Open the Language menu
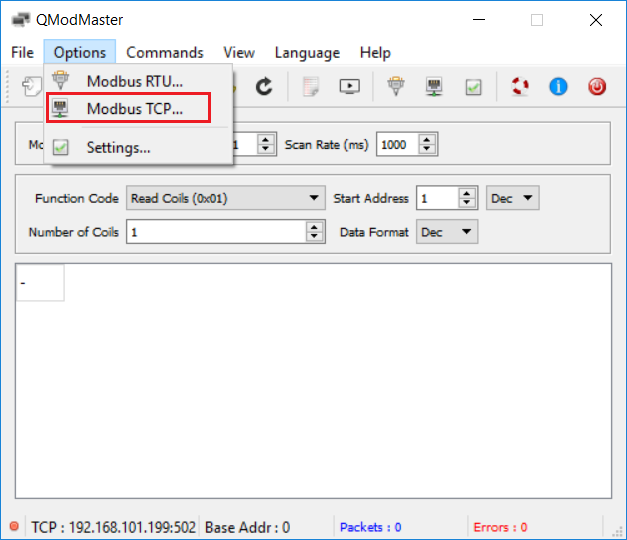Image resolution: width=627 pixels, height=540 pixels. click(x=307, y=52)
